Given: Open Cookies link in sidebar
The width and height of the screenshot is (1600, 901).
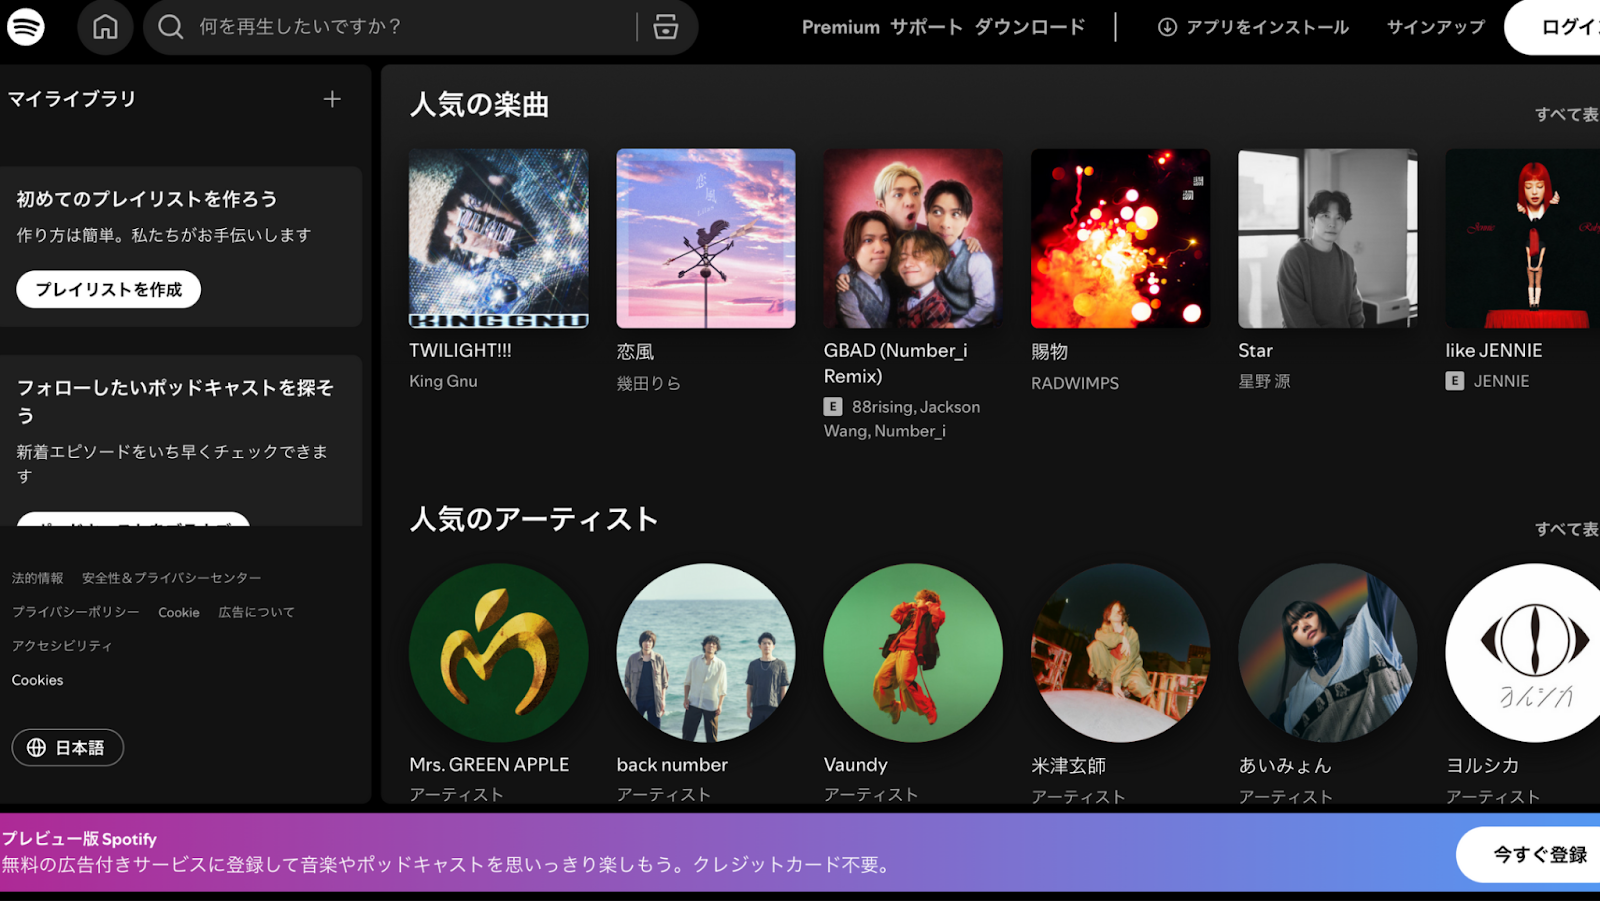Looking at the screenshot, I should [38, 680].
